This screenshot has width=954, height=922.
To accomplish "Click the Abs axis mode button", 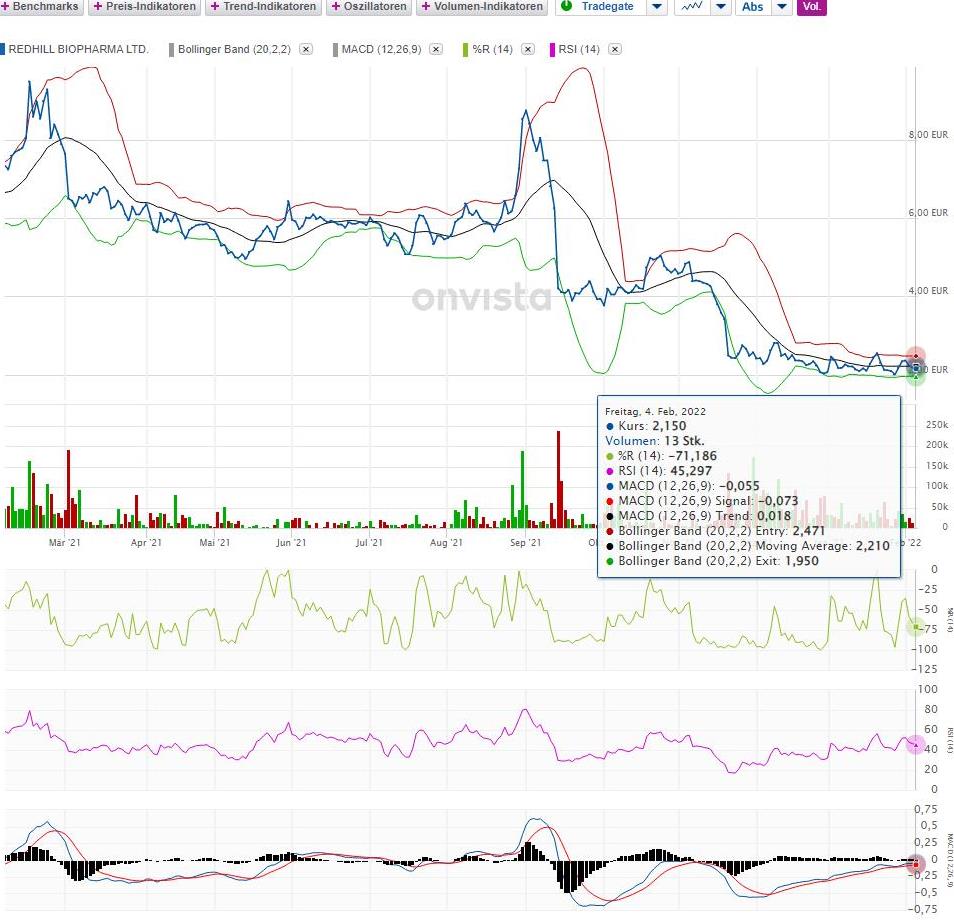I will point(752,7).
